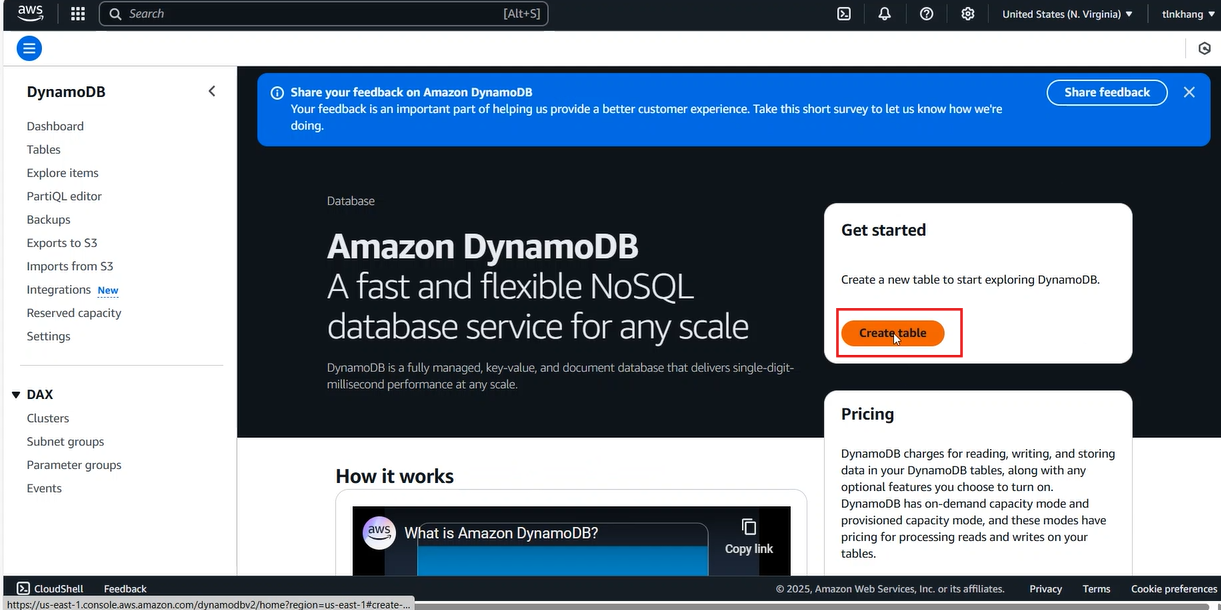
Task: Open the settings gear icon
Action: click(967, 14)
